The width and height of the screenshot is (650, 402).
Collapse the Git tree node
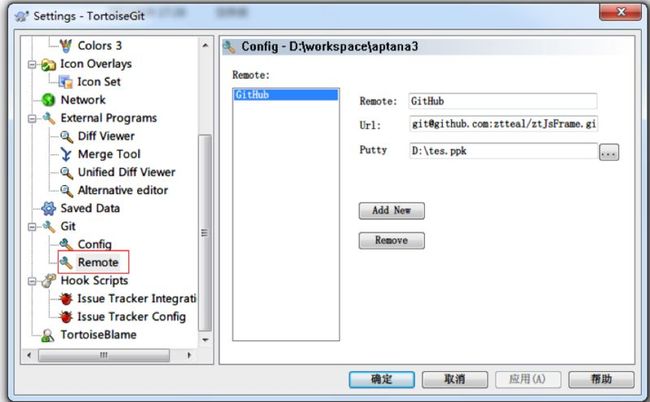[32, 227]
